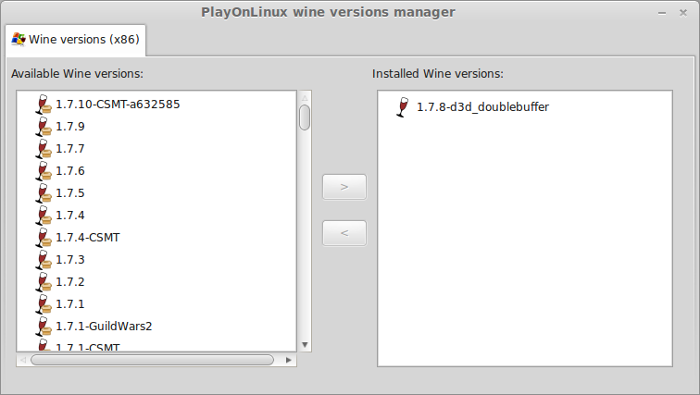Screen dimensions: 700x395
Task: Click the wine icon for version 1.7.7
Action: pos(43,149)
